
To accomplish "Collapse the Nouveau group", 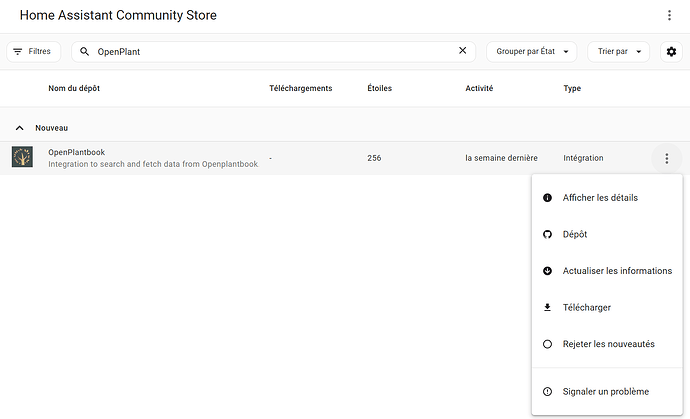I will (x=19, y=128).
